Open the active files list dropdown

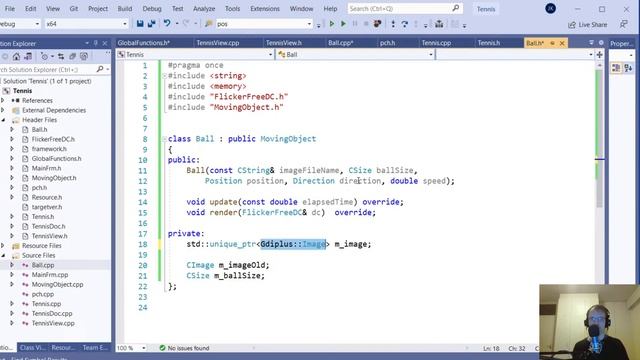591,43
